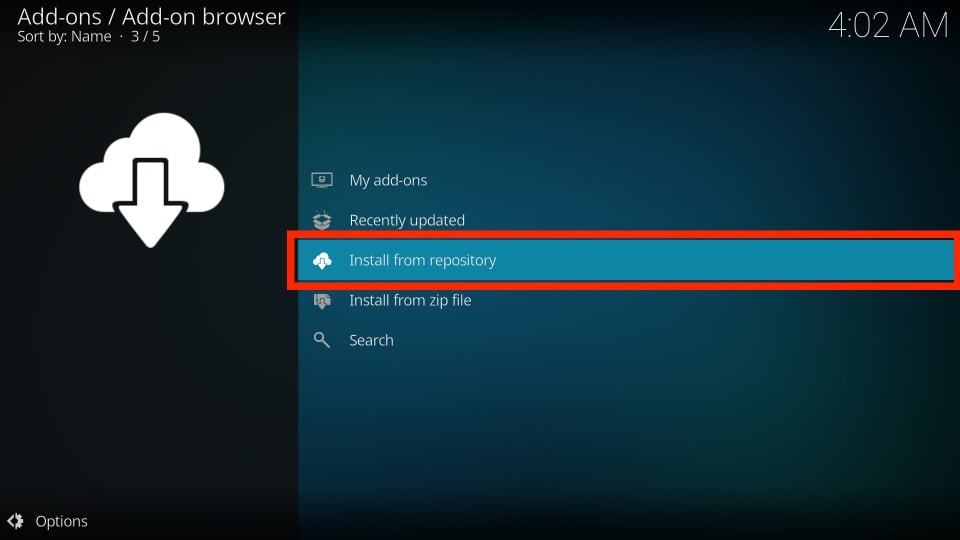The width and height of the screenshot is (960, 540).
Task: Click the Options gear icon
Action: point(15,521)
